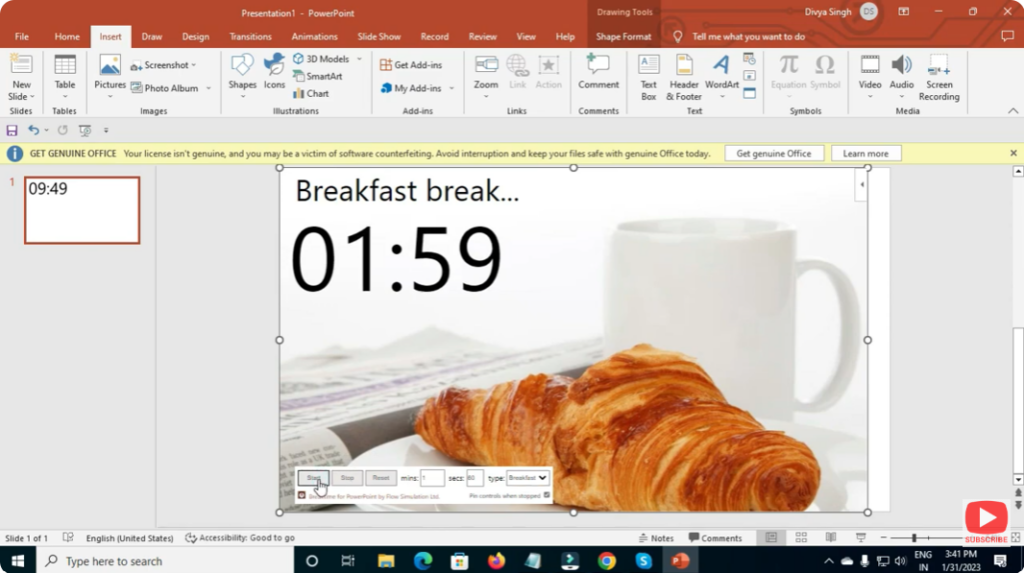This screenshot has height=573, width=1024.
Task: Click the Get genuine Office button
Action: [x=774, y=154]
